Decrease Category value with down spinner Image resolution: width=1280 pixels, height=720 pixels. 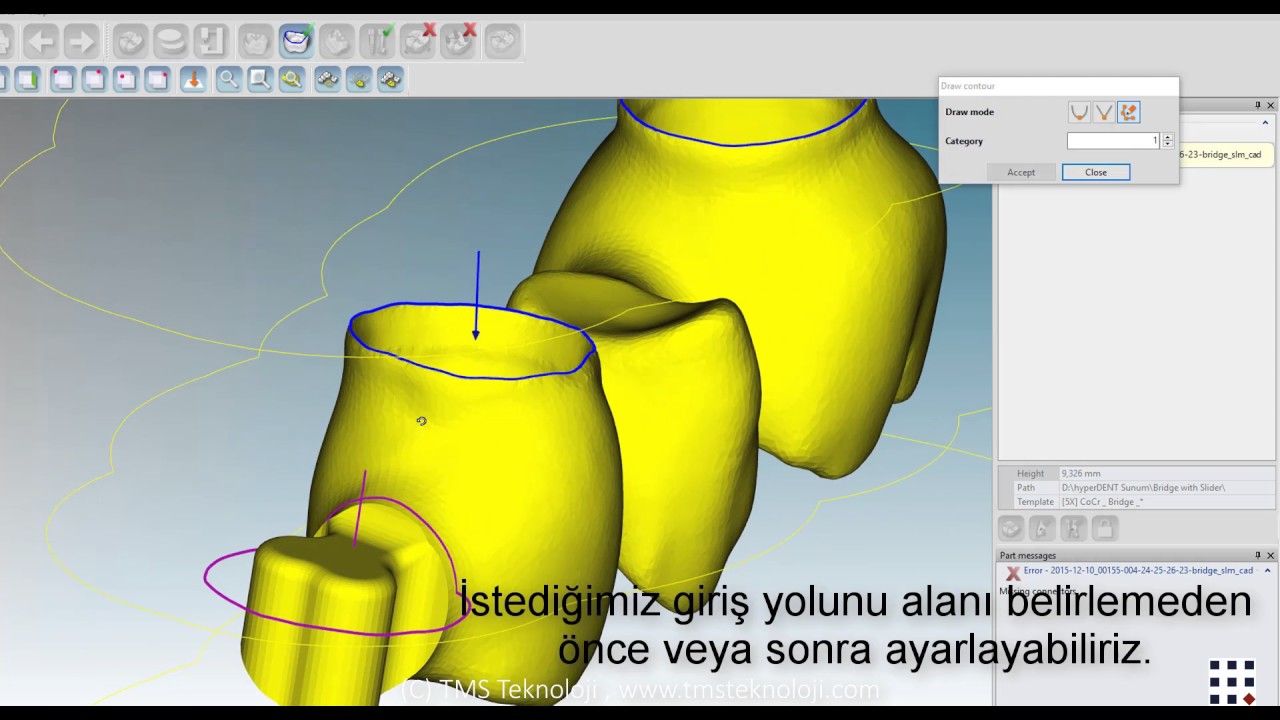coord(1167,145)
